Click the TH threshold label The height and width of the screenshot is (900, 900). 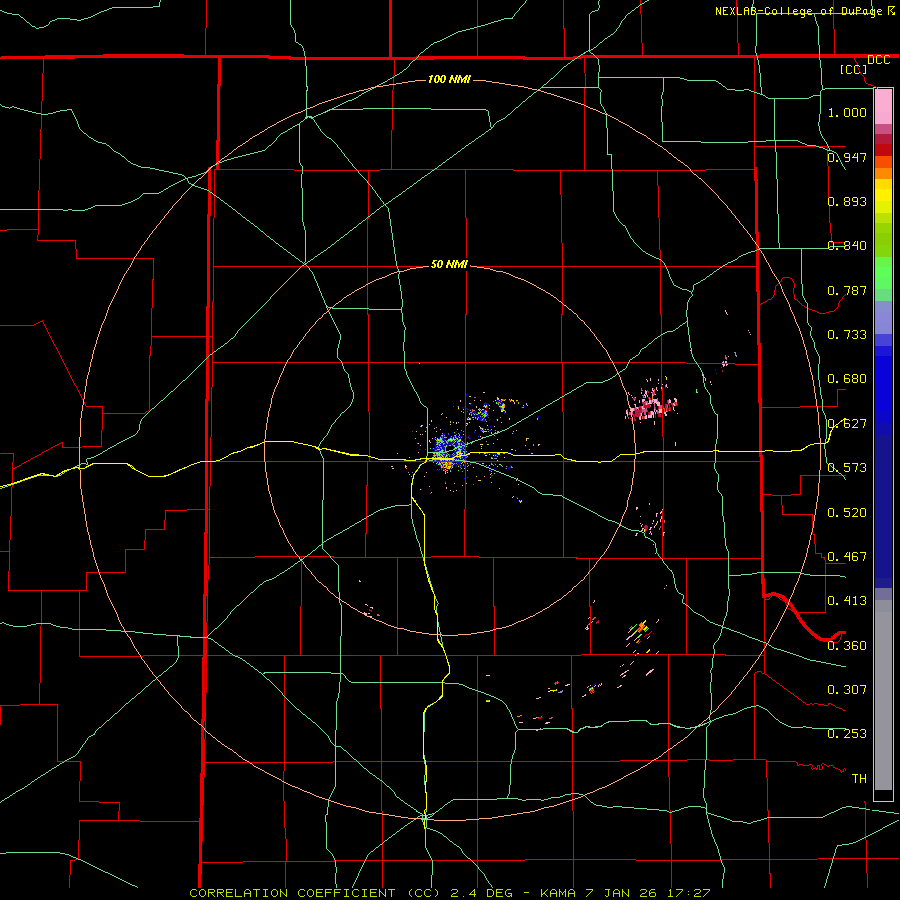(x=859, y=778)
